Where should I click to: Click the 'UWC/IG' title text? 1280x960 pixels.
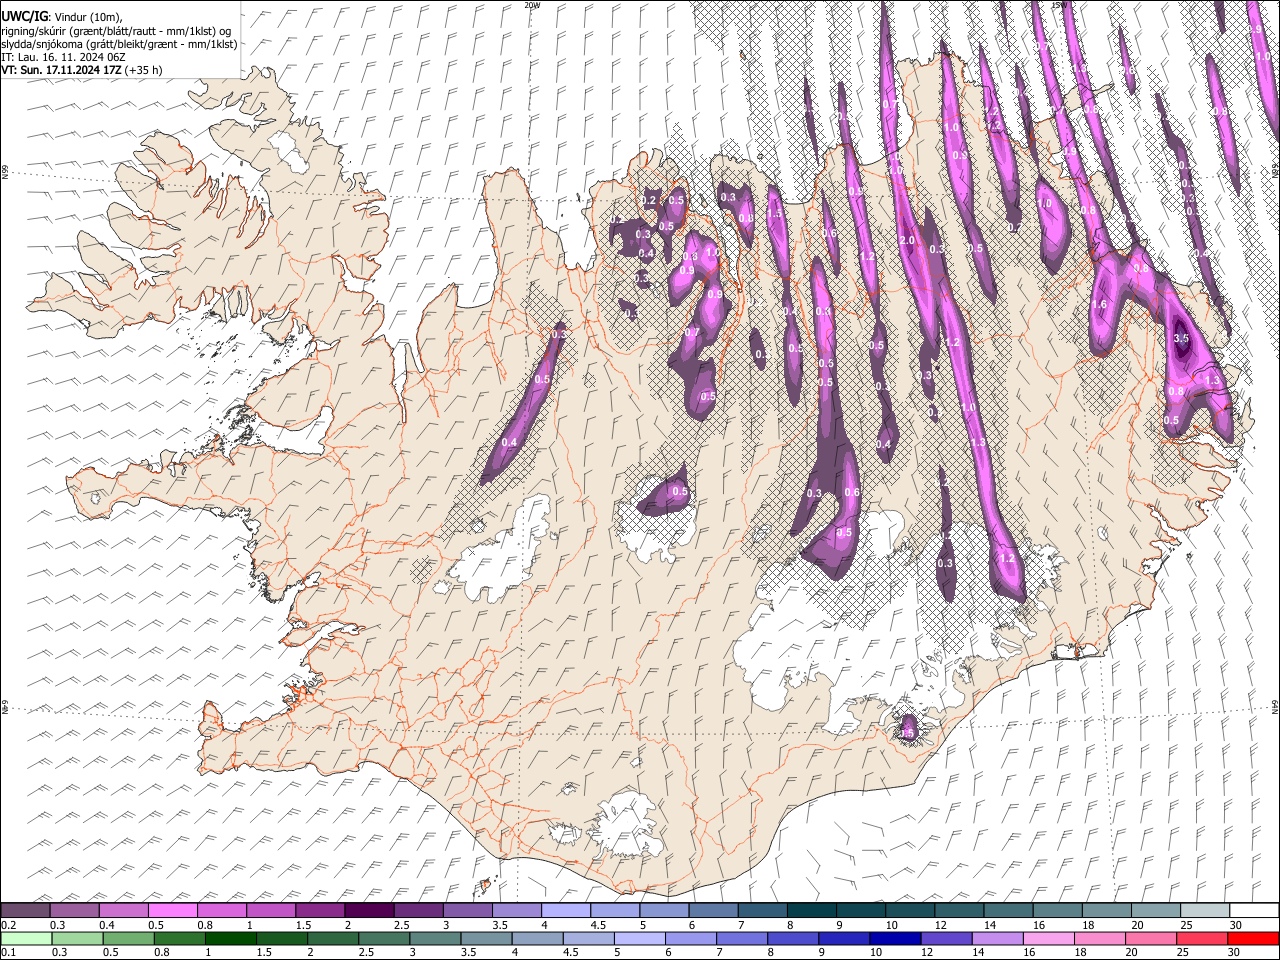point(24,16)
